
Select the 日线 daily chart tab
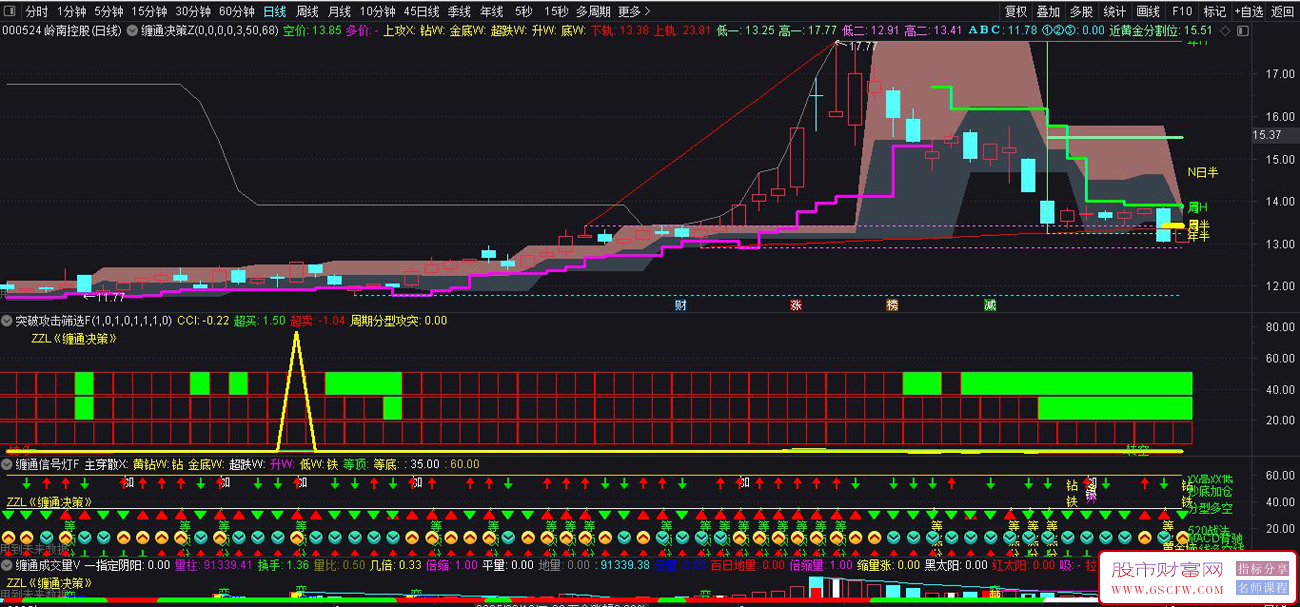pos(275,12)
